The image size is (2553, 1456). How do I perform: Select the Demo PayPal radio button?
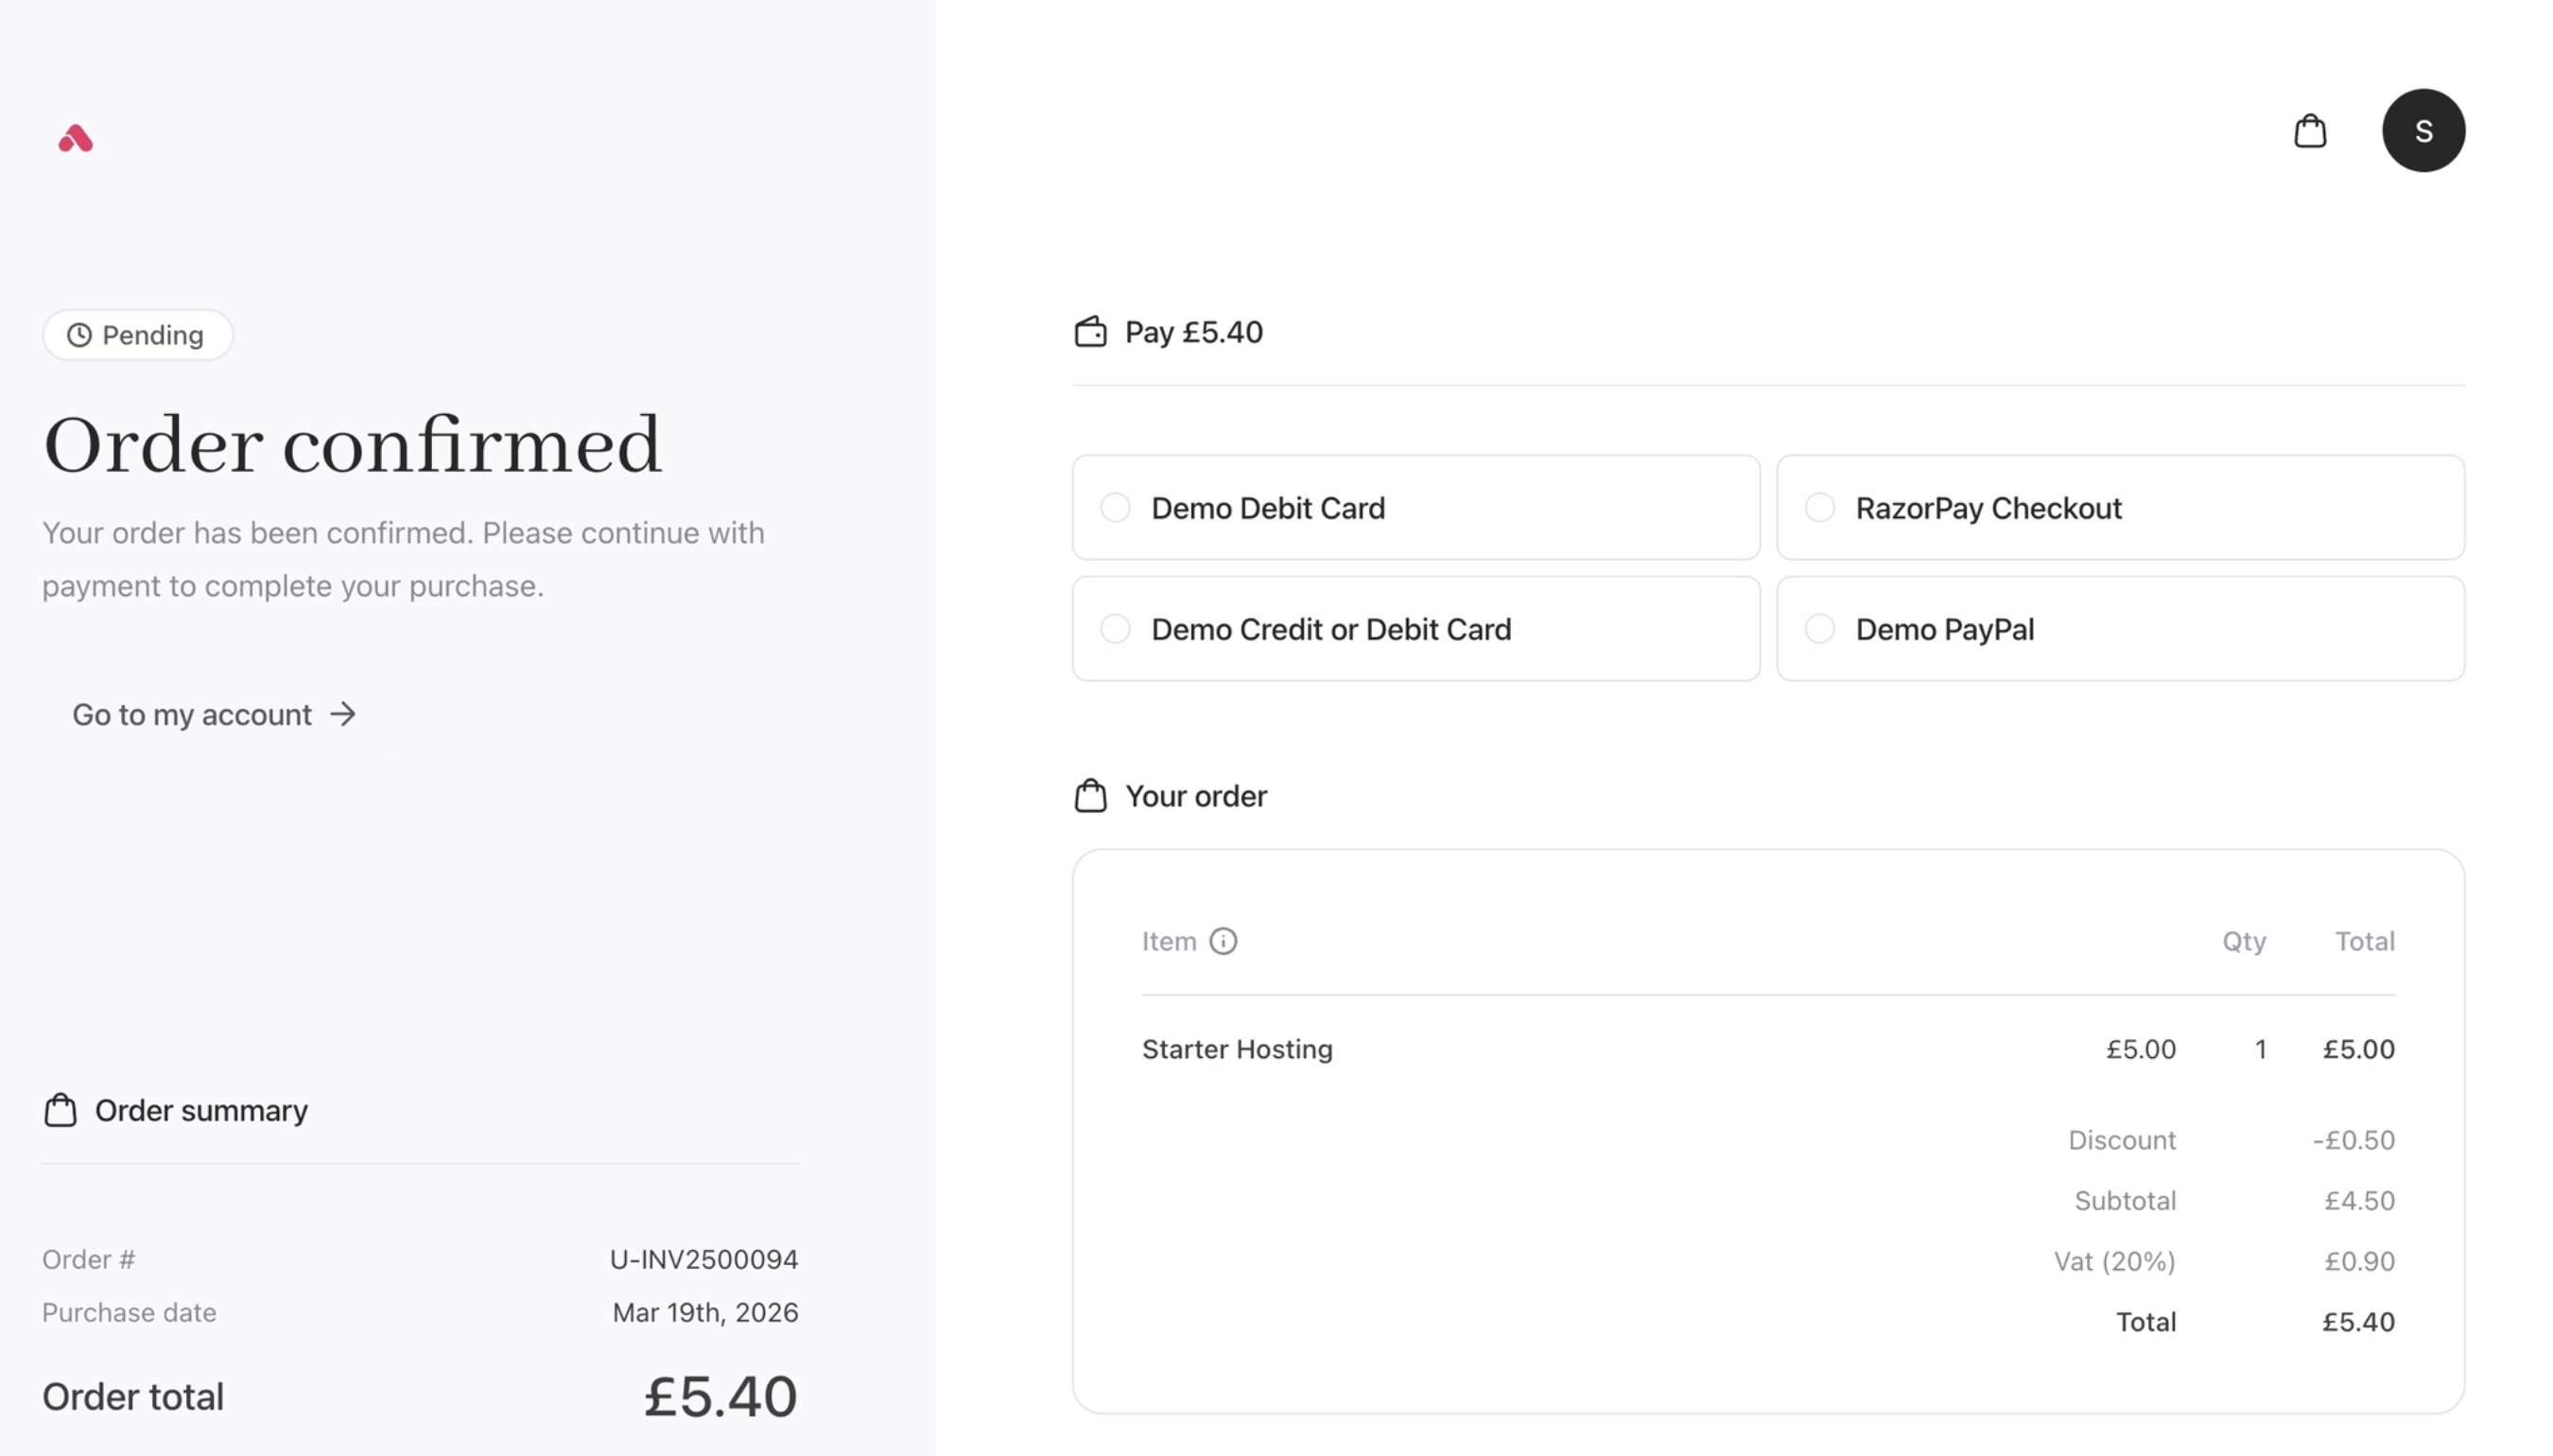1819,629
